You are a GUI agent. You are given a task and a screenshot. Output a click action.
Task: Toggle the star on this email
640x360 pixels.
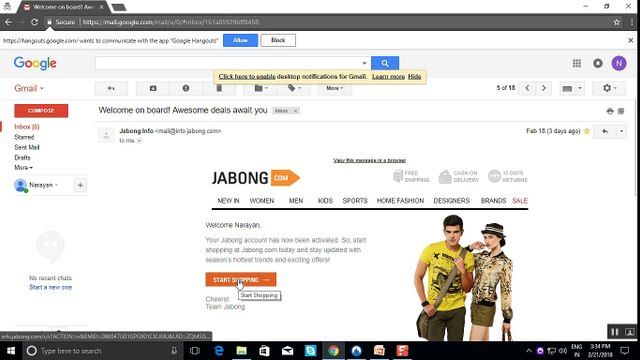coord(587,131)
